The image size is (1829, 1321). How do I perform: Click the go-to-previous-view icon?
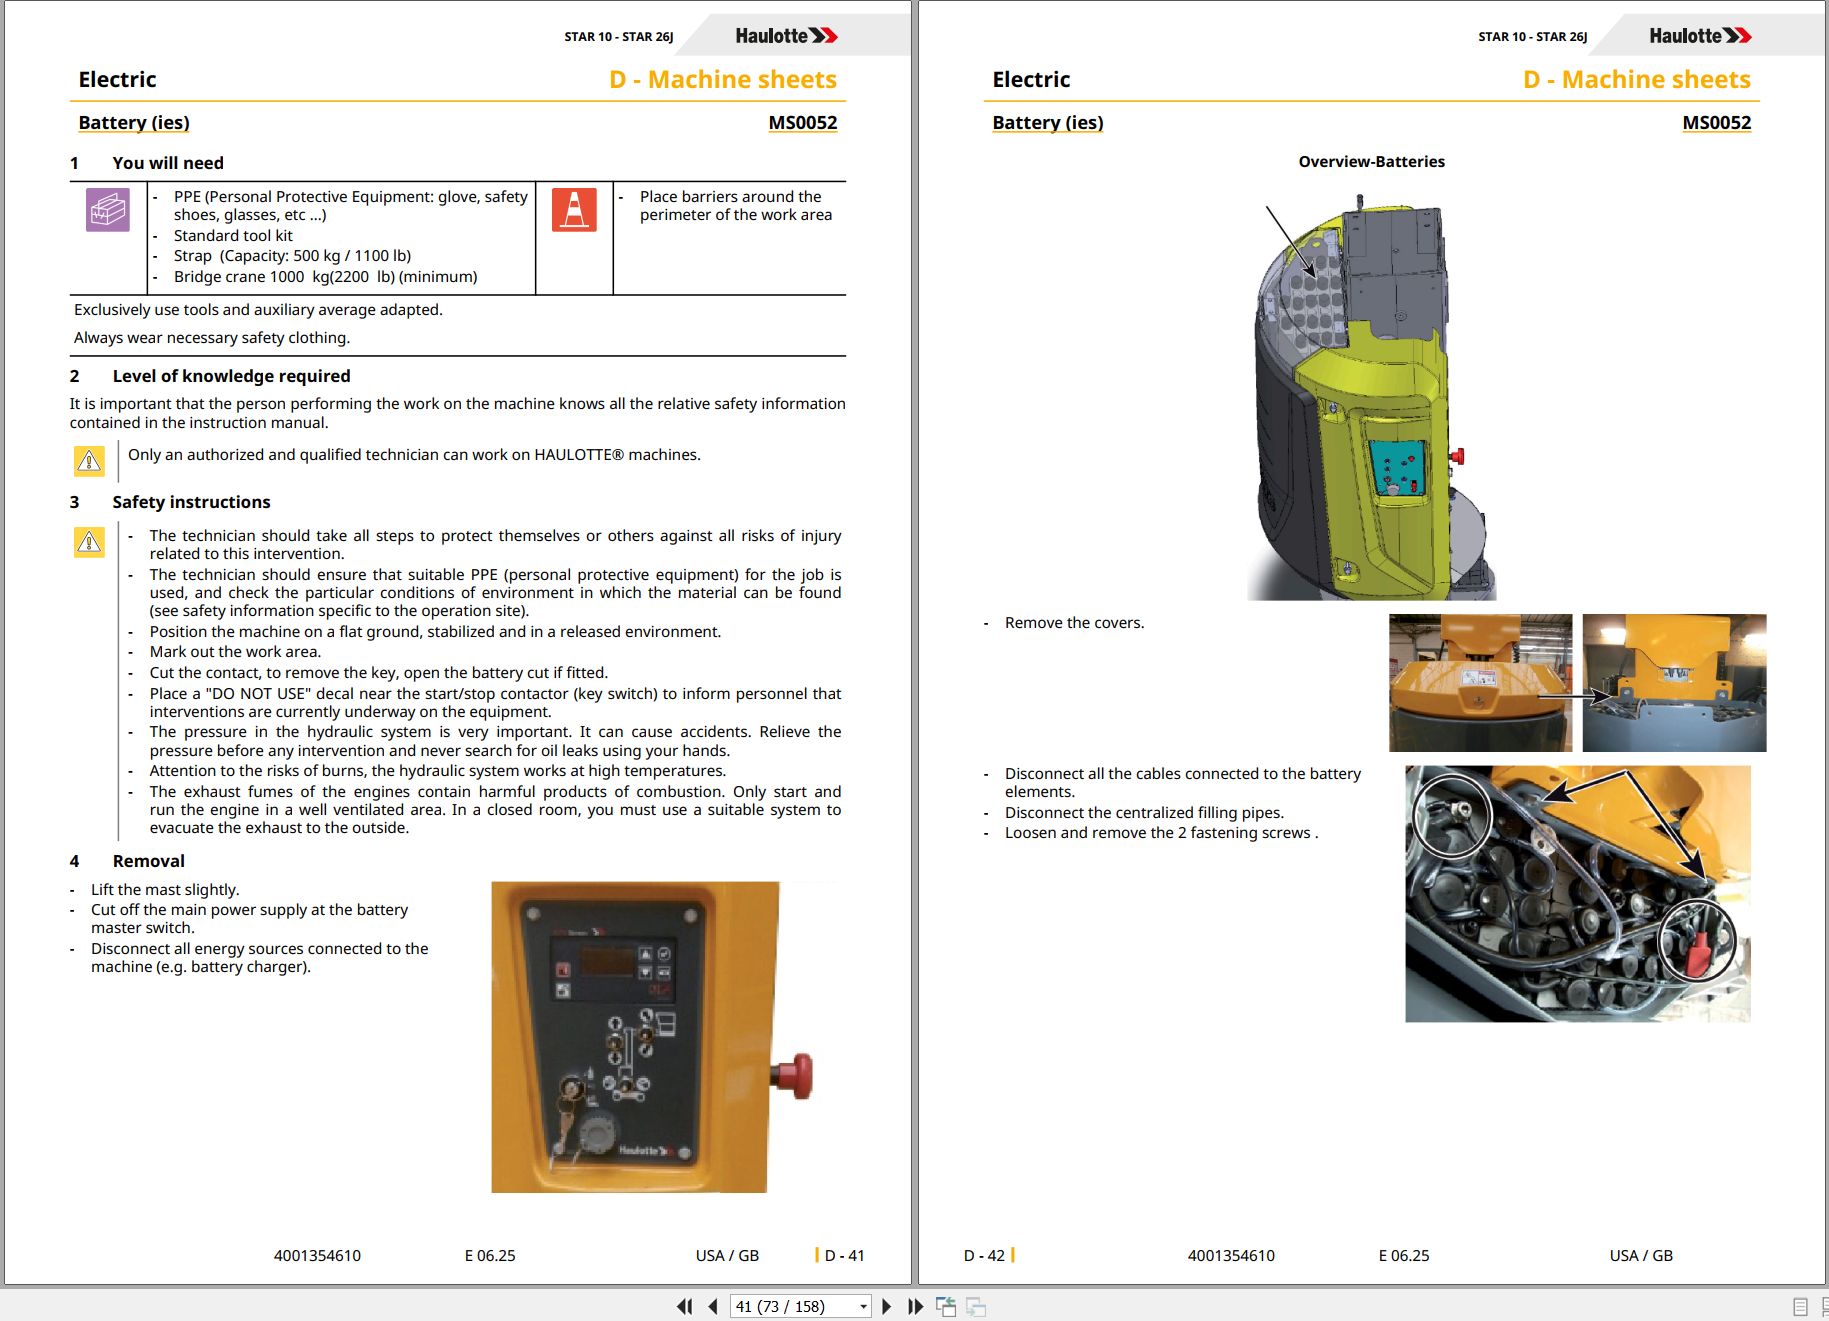coord(946,1306)
